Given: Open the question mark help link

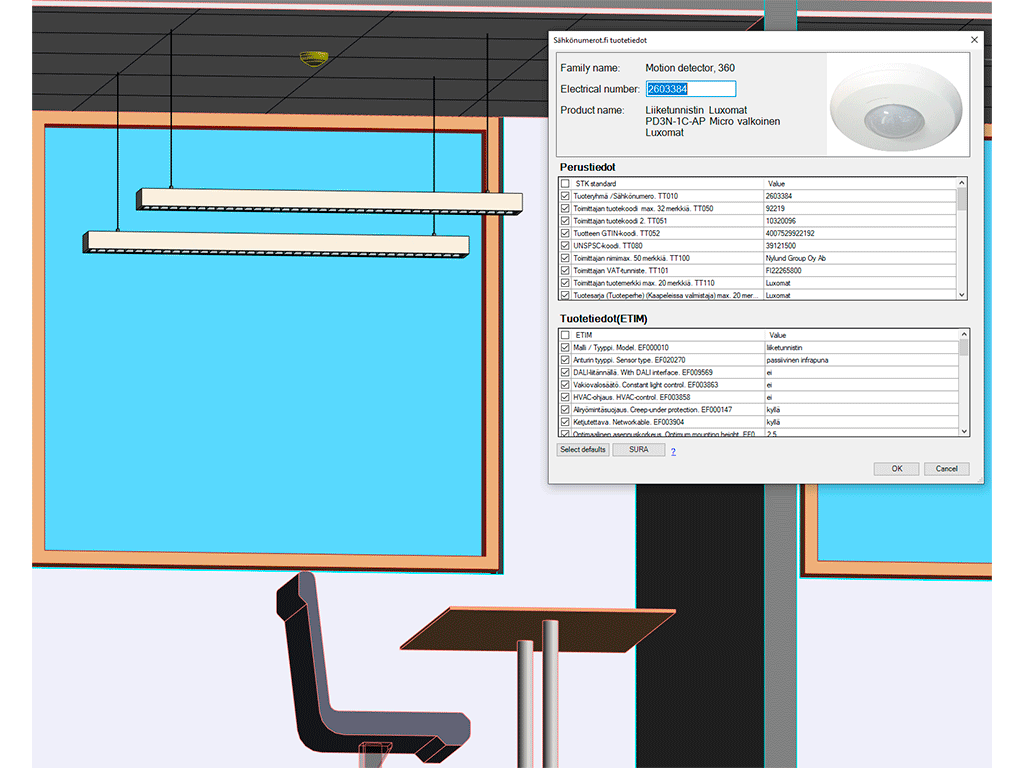Looking at the screenshot, I should click(x=673, y=452).
